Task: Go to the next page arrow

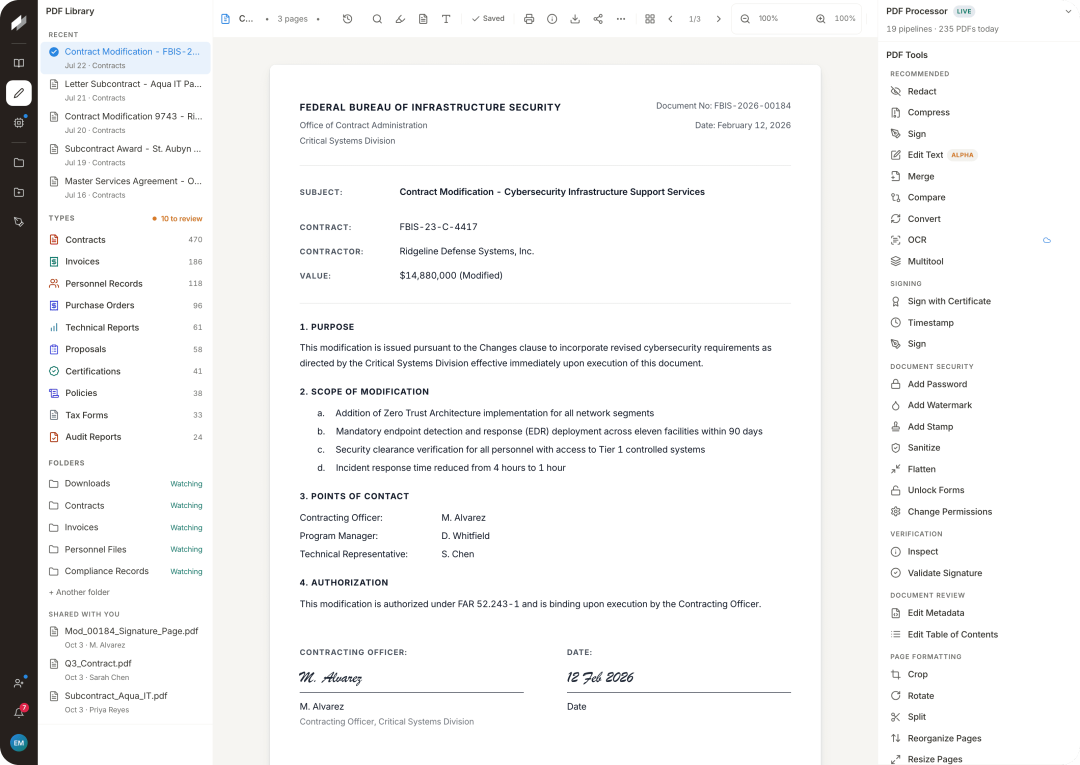Action: point(718,19)
